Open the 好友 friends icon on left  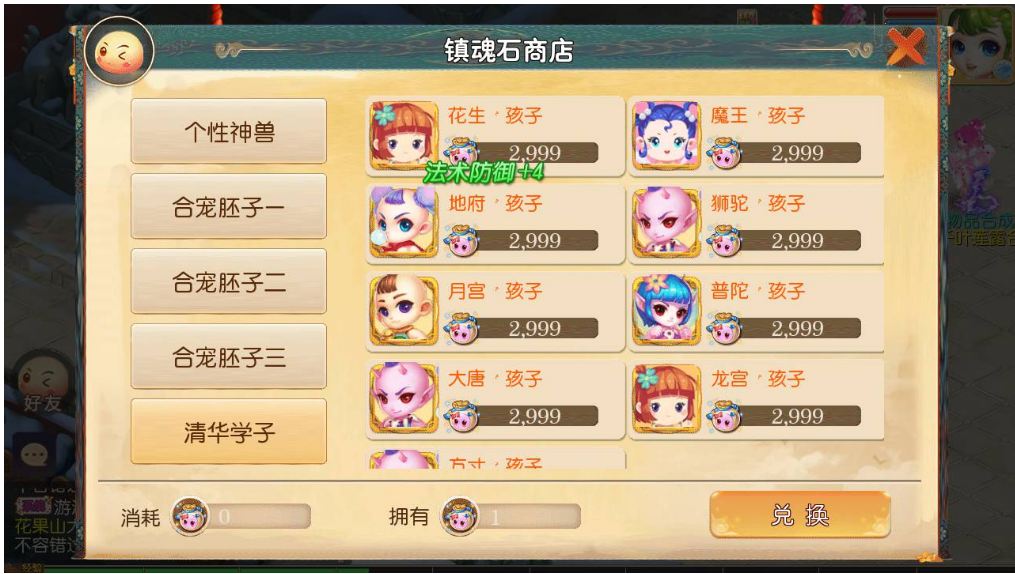click(43, 383)
